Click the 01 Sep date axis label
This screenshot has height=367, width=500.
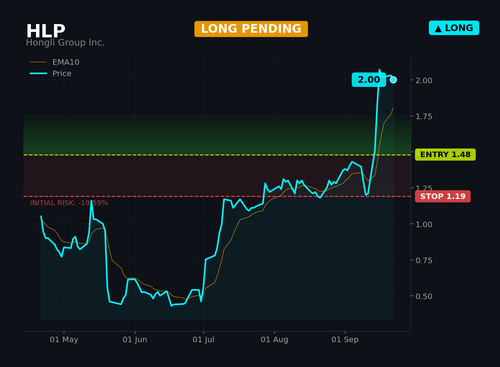click(x=345, y=340)
